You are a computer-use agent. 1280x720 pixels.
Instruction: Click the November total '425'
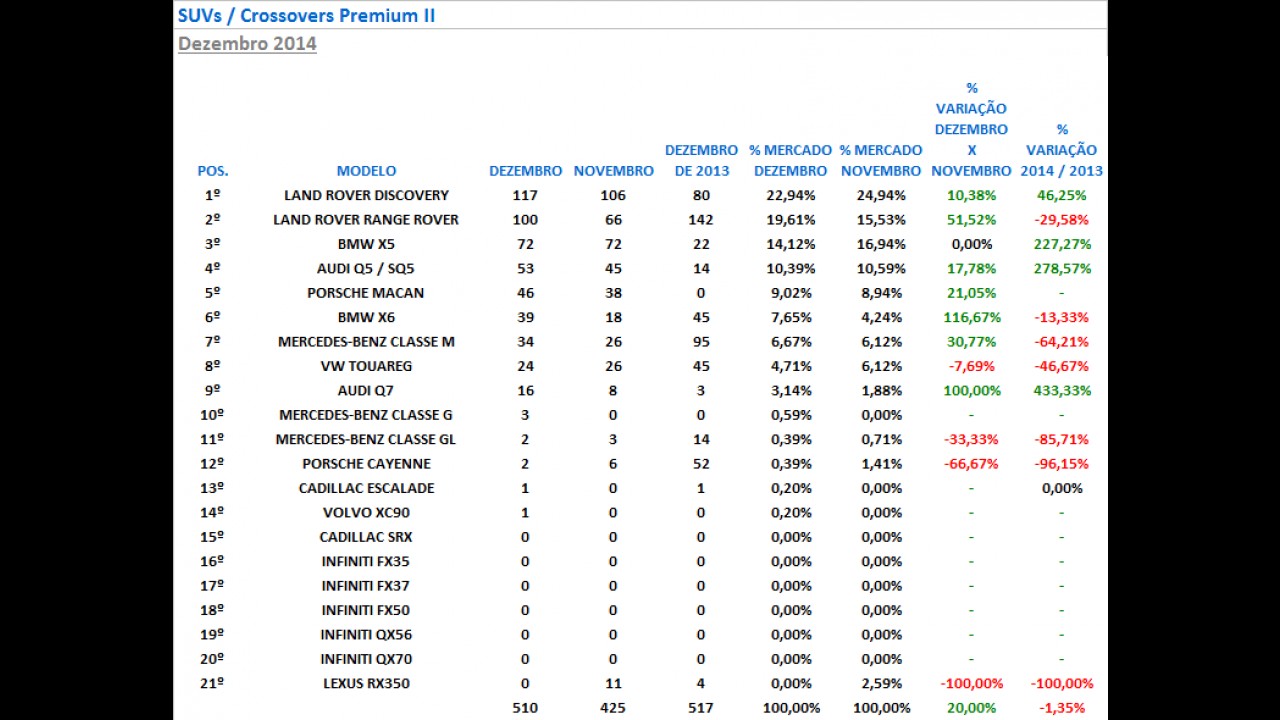(613, 708)
